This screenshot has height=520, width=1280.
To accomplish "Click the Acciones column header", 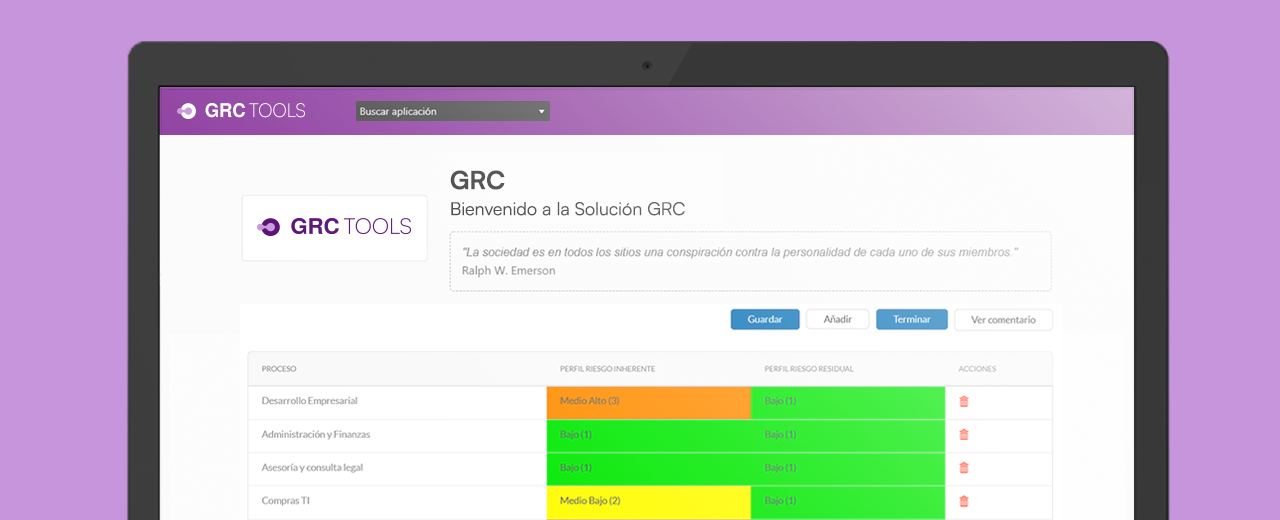I will pos(977,369).
